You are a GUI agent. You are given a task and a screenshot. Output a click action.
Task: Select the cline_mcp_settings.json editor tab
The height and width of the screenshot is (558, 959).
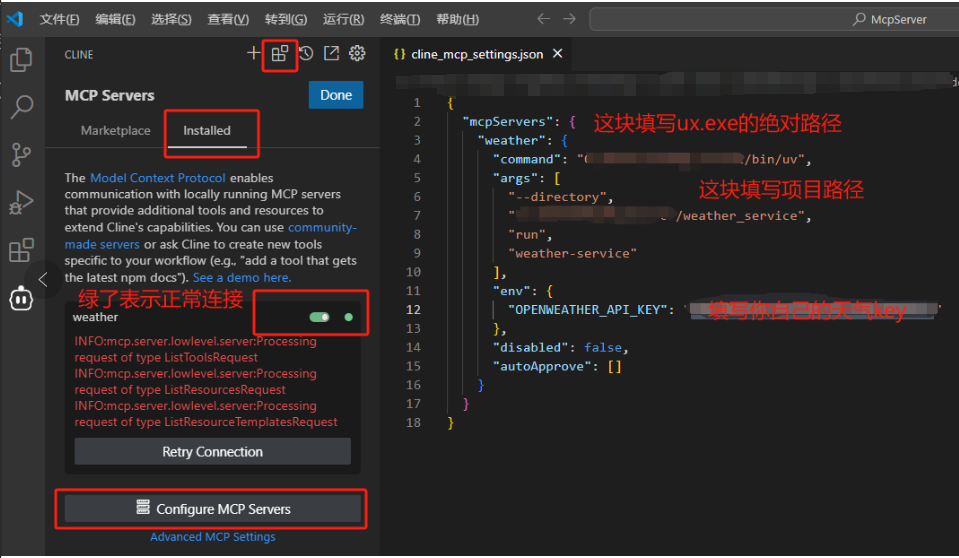point(477,54)
